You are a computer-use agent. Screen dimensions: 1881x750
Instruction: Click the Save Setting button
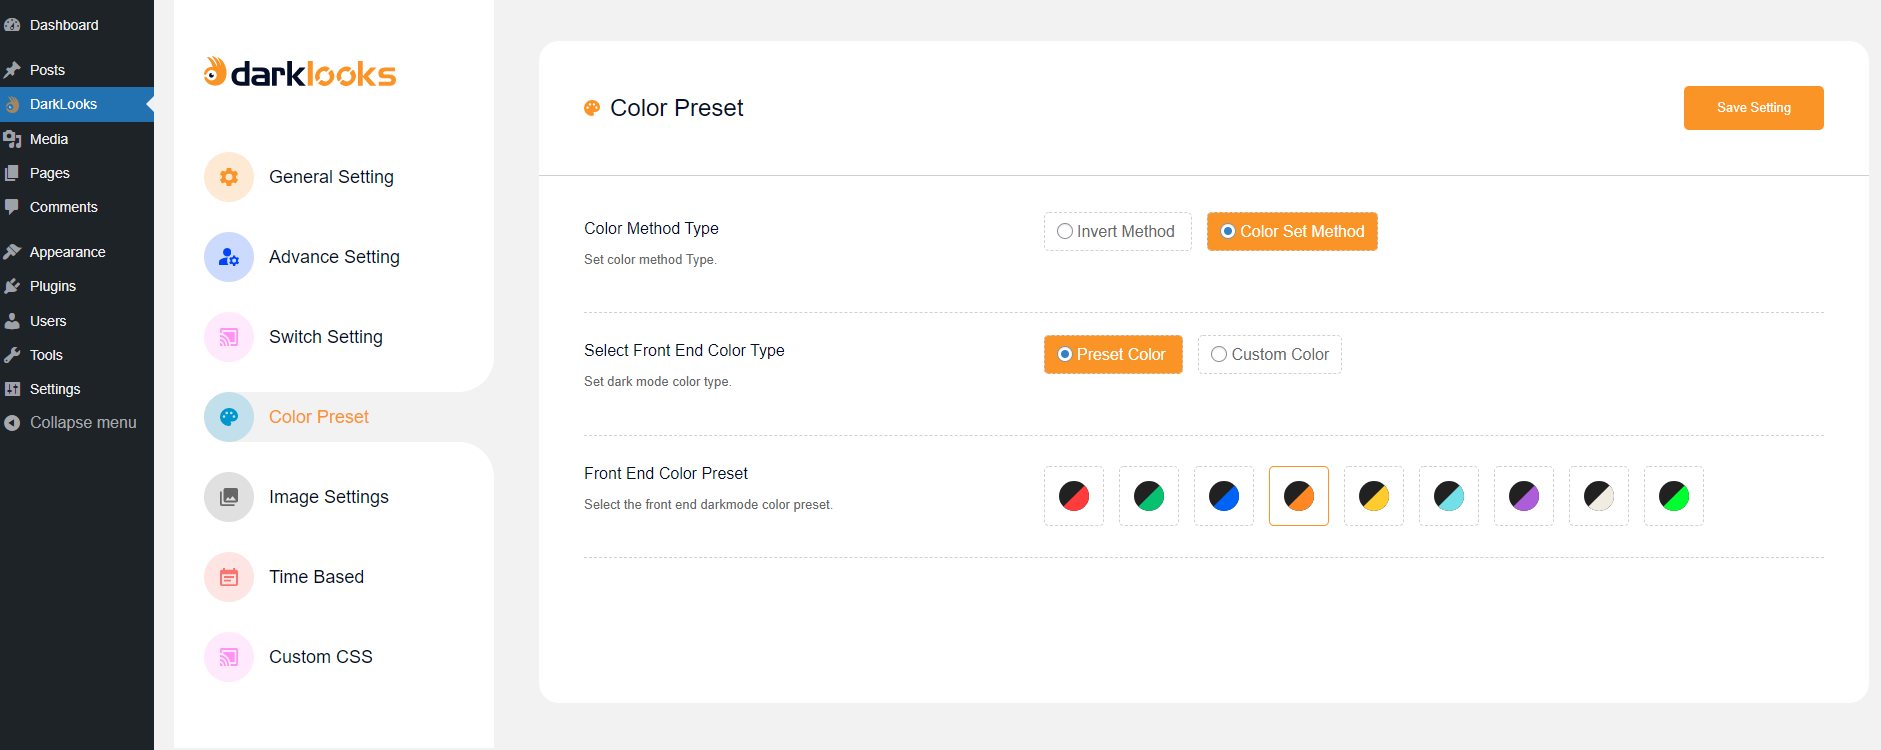(1753, 108)
